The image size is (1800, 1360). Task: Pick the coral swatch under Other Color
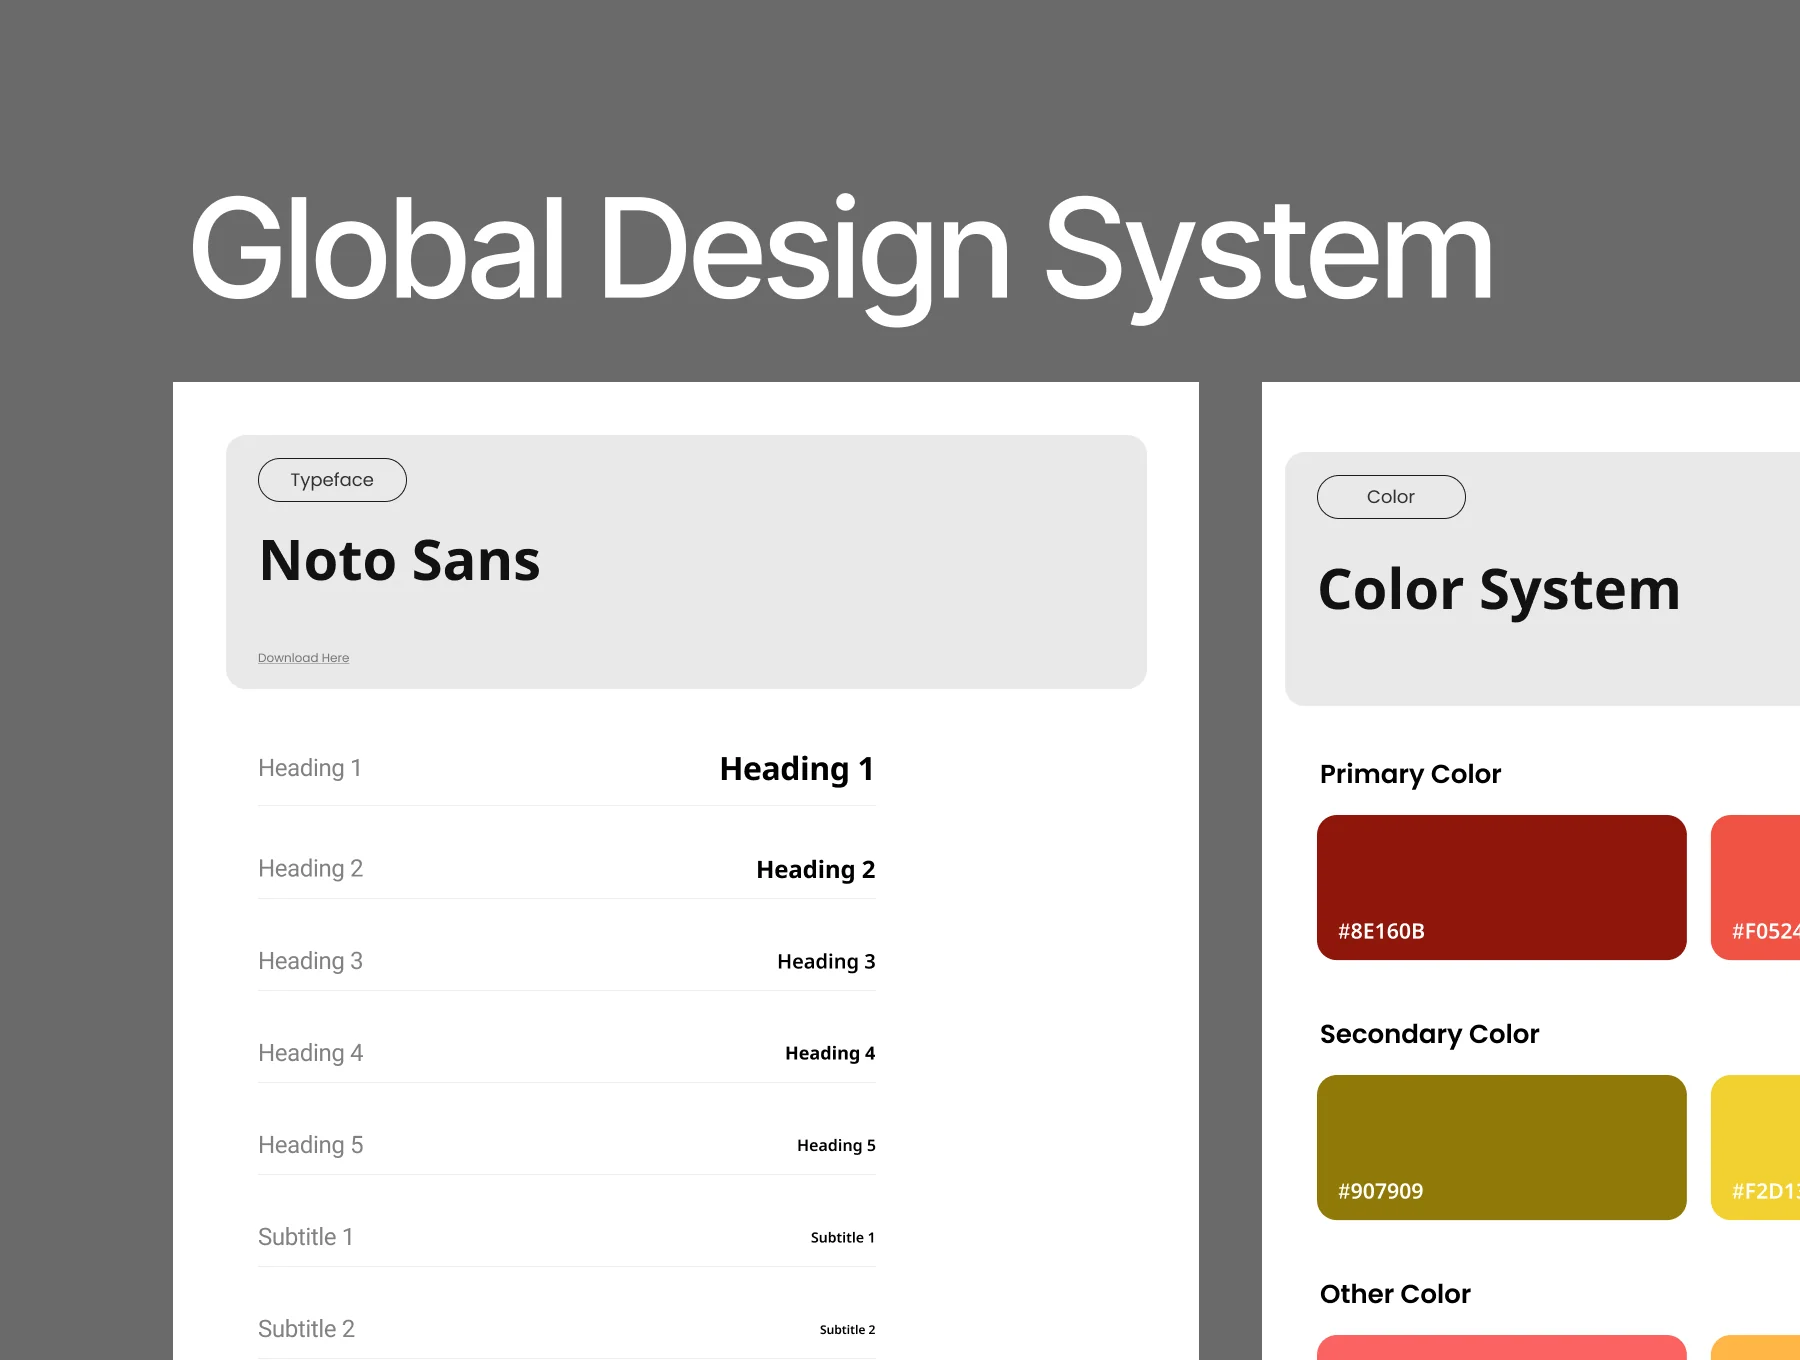1501,1347
